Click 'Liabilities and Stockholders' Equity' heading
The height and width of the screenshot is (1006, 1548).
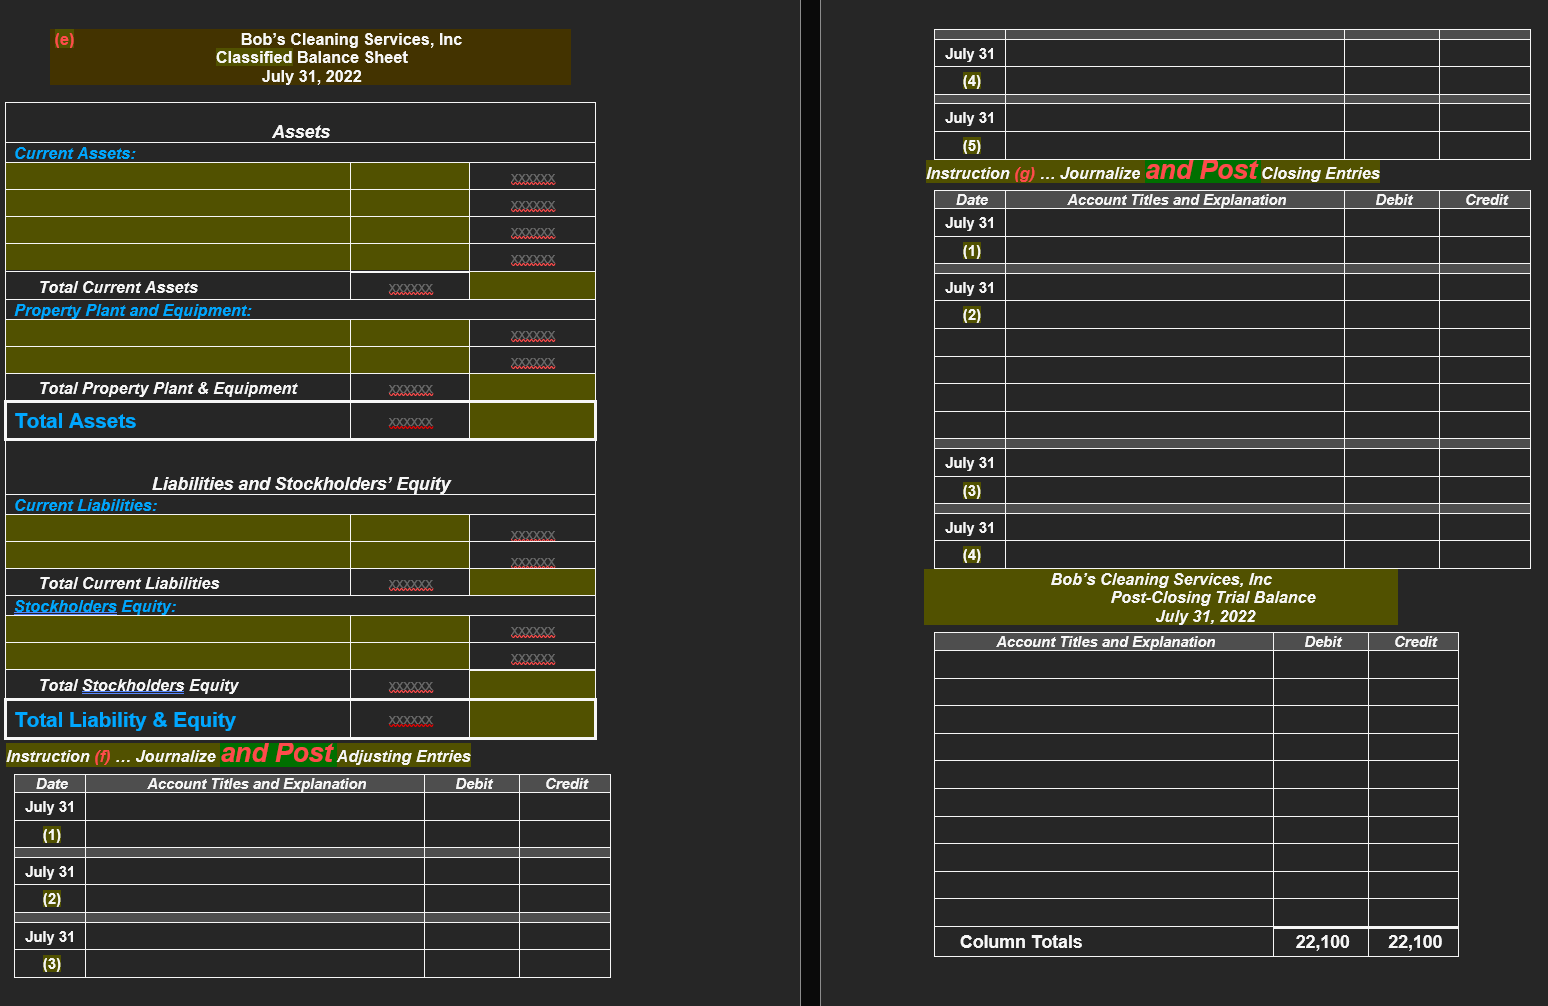point(301,483)
